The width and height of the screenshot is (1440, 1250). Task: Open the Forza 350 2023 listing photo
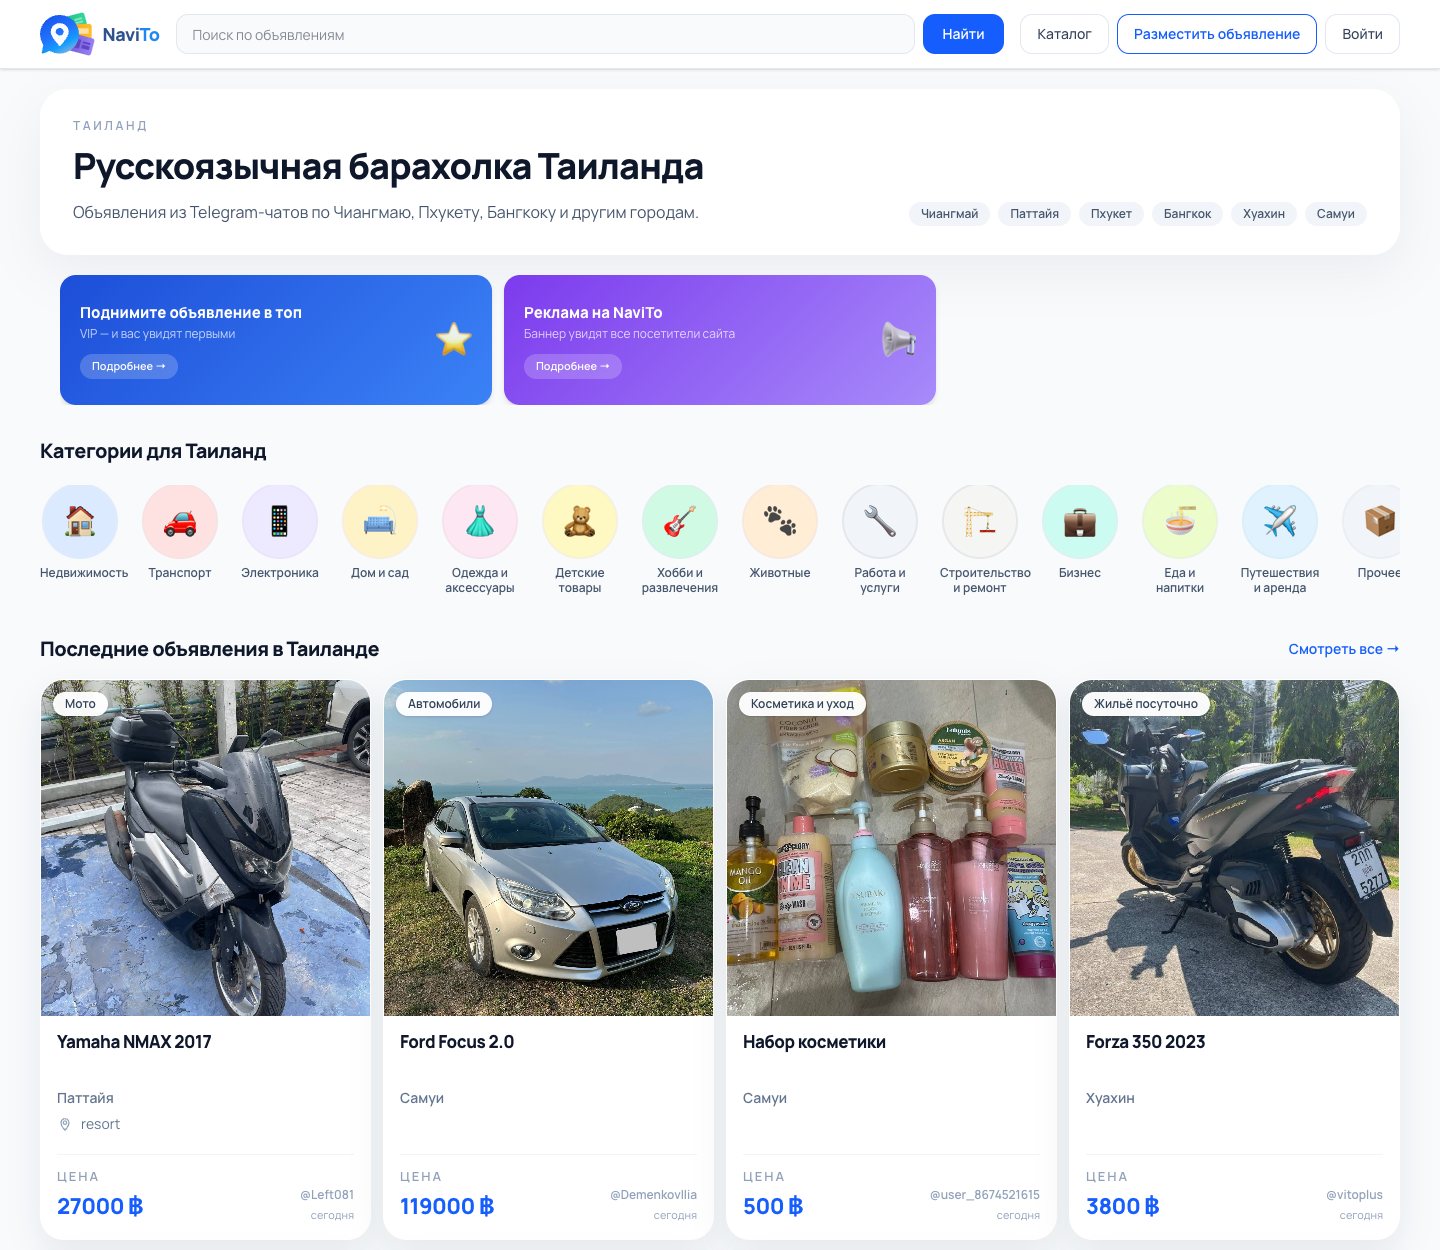(x=1234, y=848)
